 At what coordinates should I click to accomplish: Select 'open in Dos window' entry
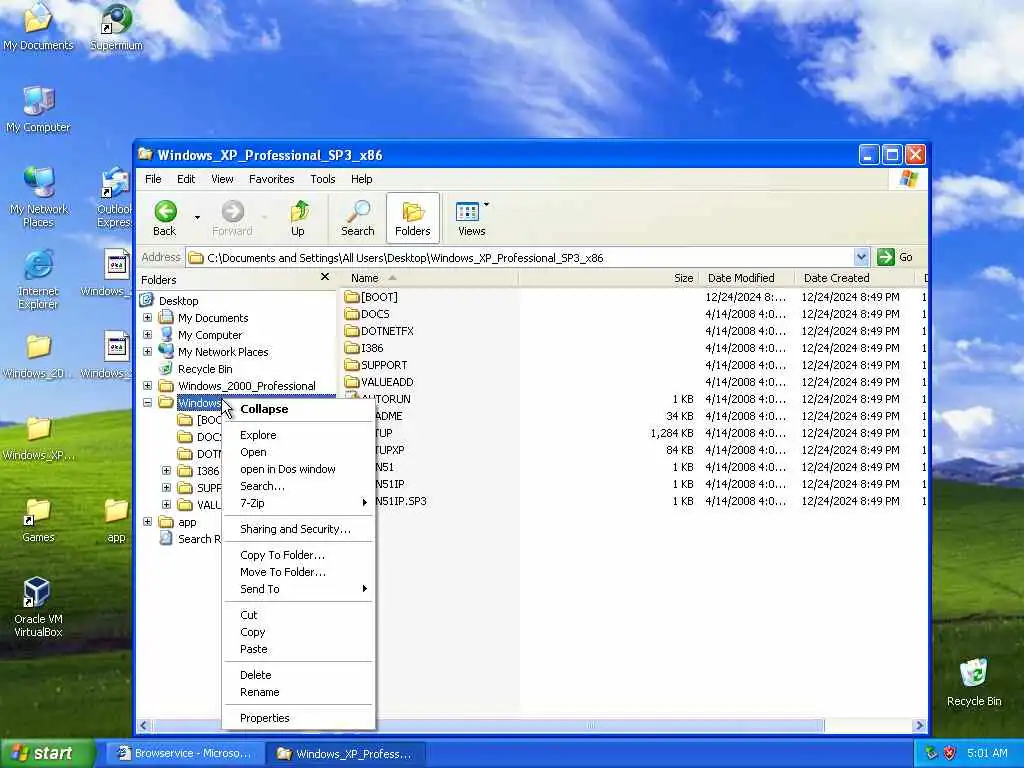coord(298,469)
